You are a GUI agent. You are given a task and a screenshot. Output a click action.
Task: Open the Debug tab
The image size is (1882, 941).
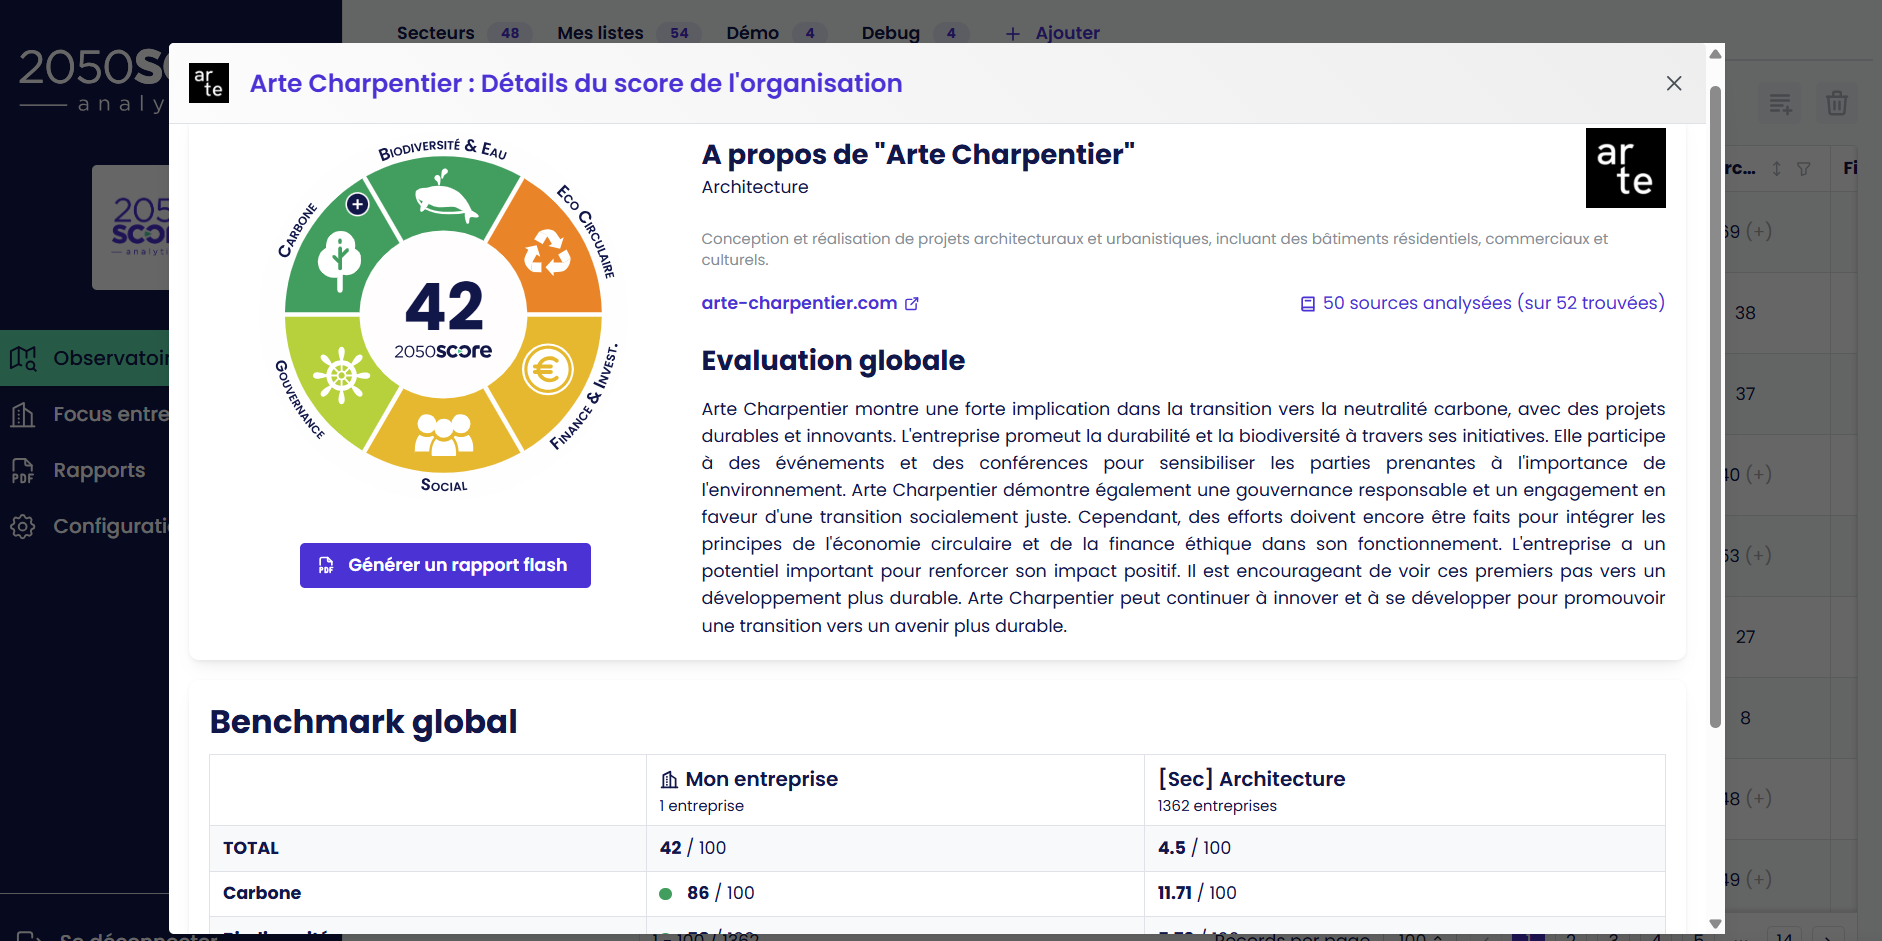coord(890,33)
